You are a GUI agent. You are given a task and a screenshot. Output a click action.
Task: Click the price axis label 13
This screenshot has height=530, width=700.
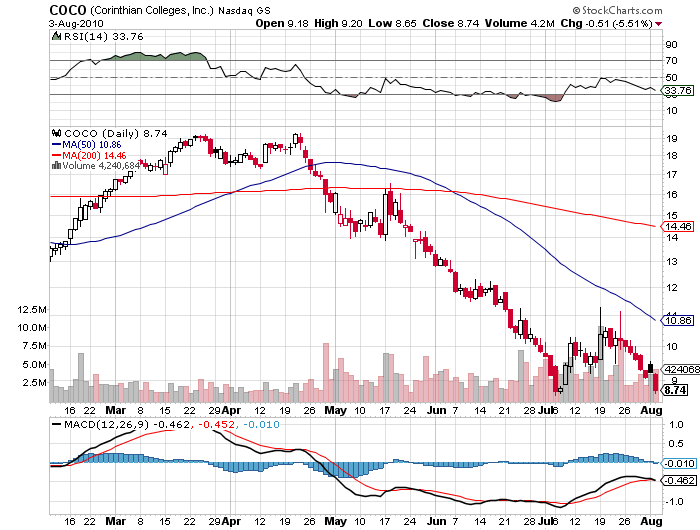671,261
